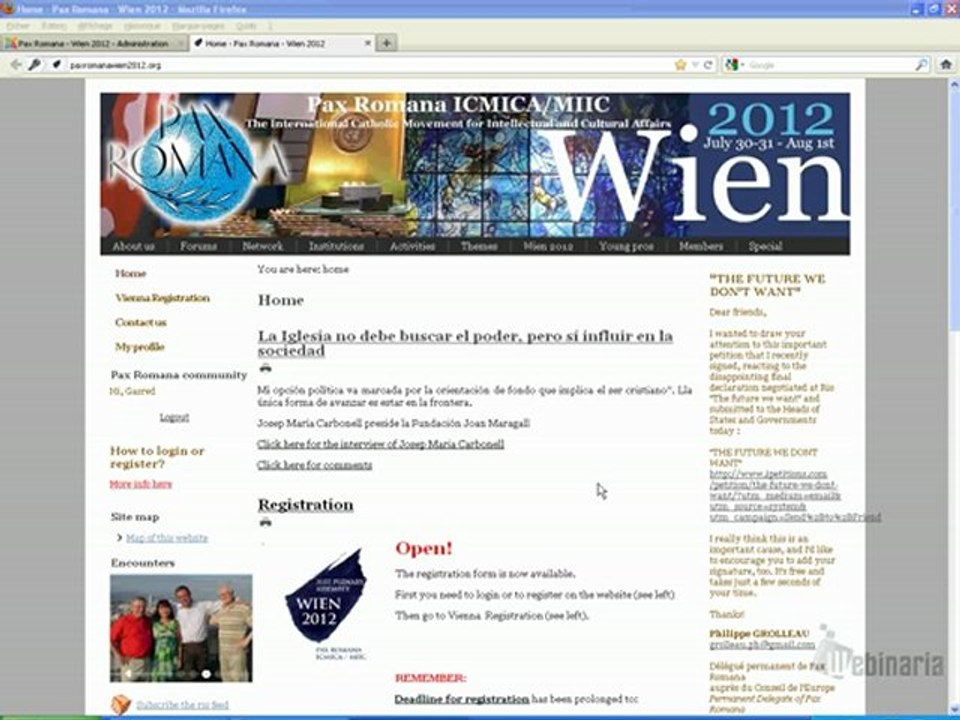Click the Subscribe the rss feed link
Screen dimensions: 960x720
coord(182,705)
